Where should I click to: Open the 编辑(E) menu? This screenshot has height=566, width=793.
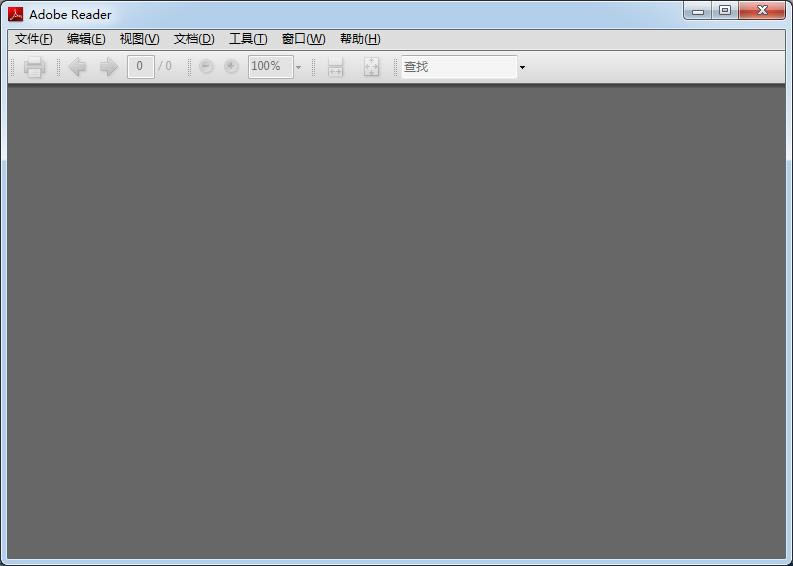[86, 39]
